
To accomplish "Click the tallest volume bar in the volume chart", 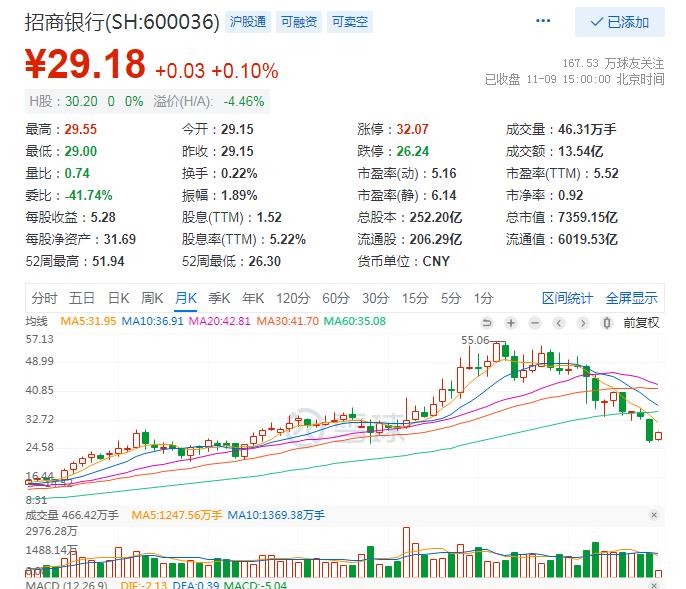I will [x=406, y=552].
